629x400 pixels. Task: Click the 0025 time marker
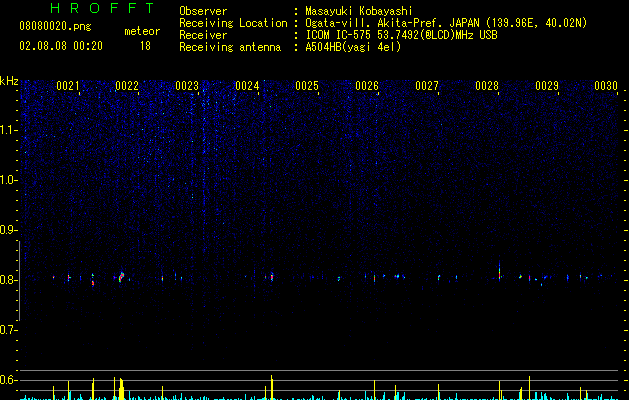[x=307, y=86]
